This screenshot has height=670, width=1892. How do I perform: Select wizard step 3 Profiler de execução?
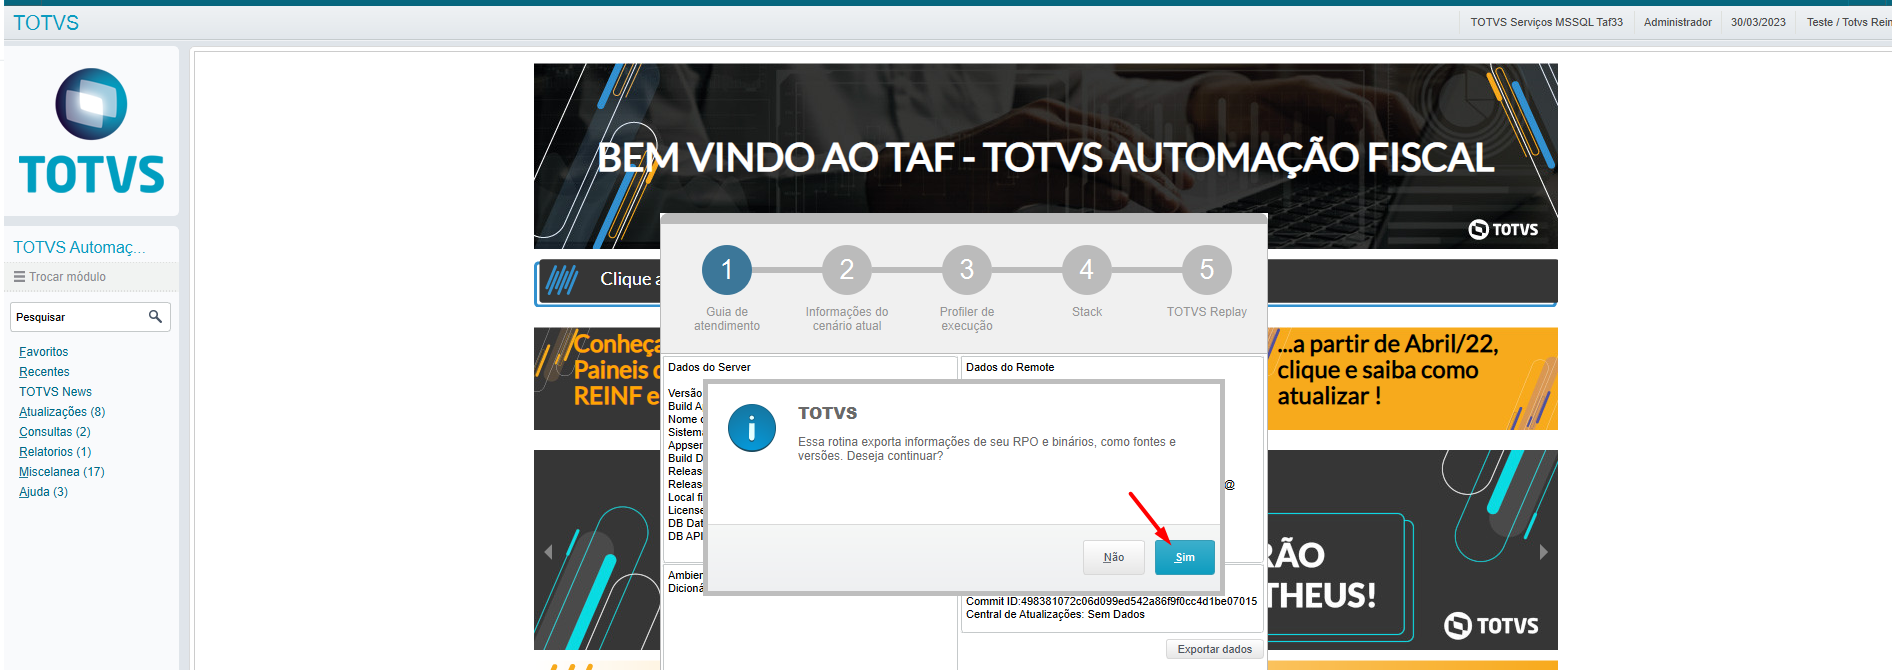(967, 270)
